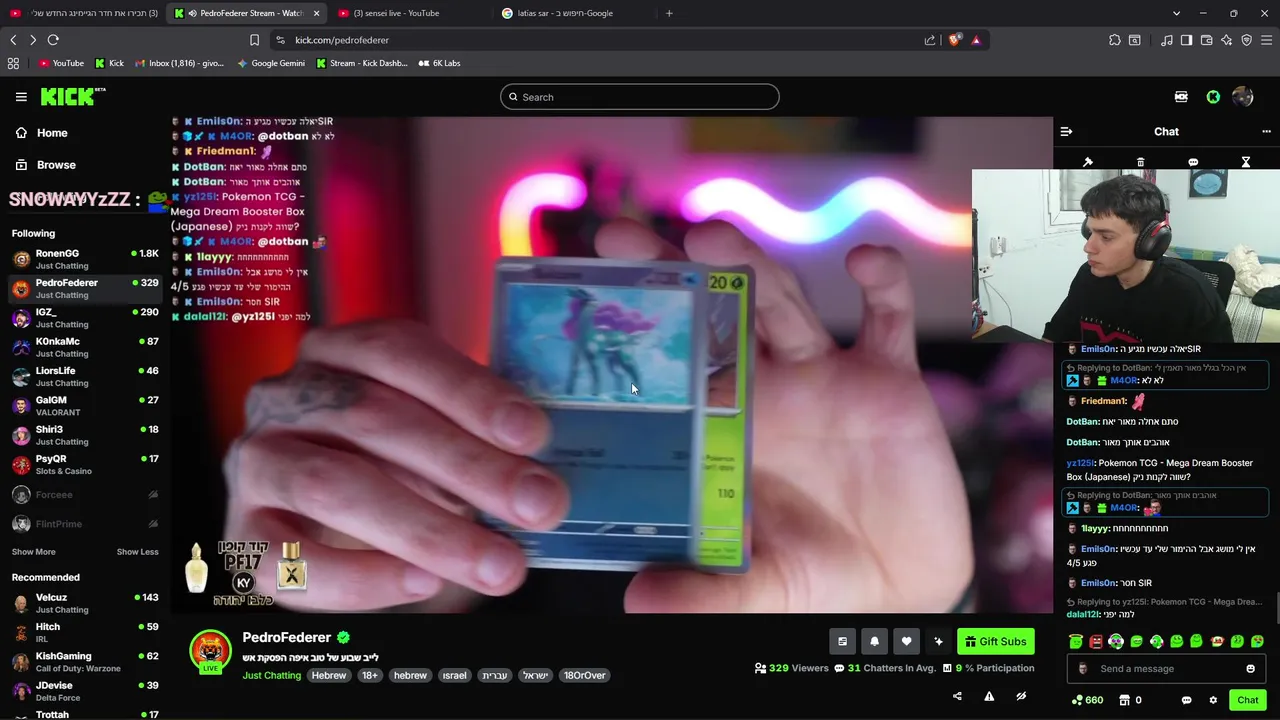
Task: Open the emoji picker in chat input
Action: click(x=1250, y=669)
